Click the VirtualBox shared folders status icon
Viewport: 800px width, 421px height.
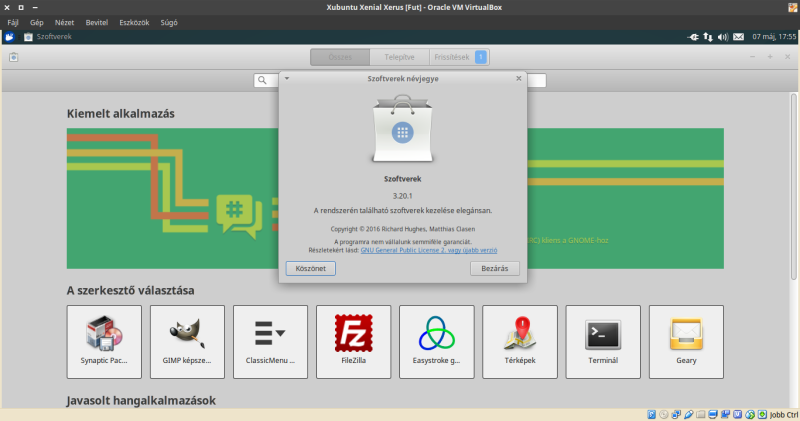coord(701,414)
